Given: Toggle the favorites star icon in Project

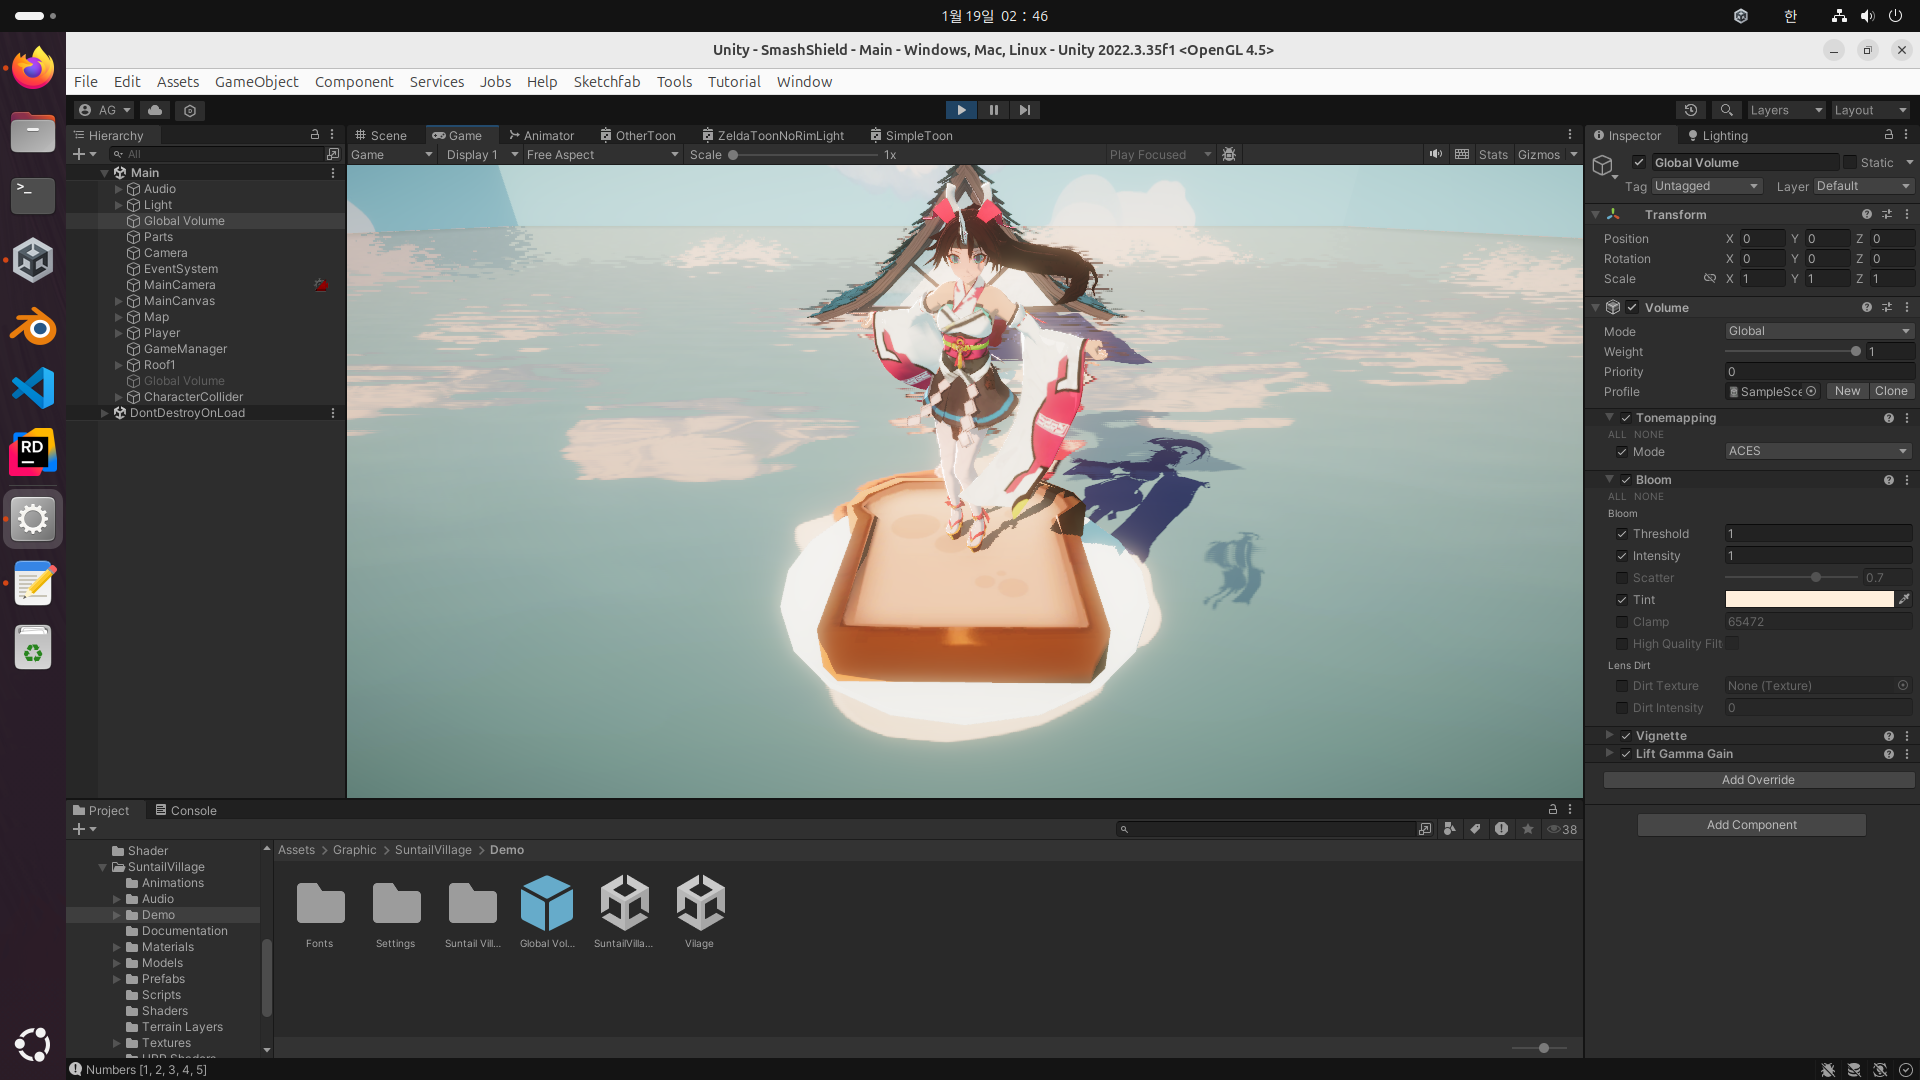Looking at the screenshot, I should pyautogui.click(x=1527, y=829).
